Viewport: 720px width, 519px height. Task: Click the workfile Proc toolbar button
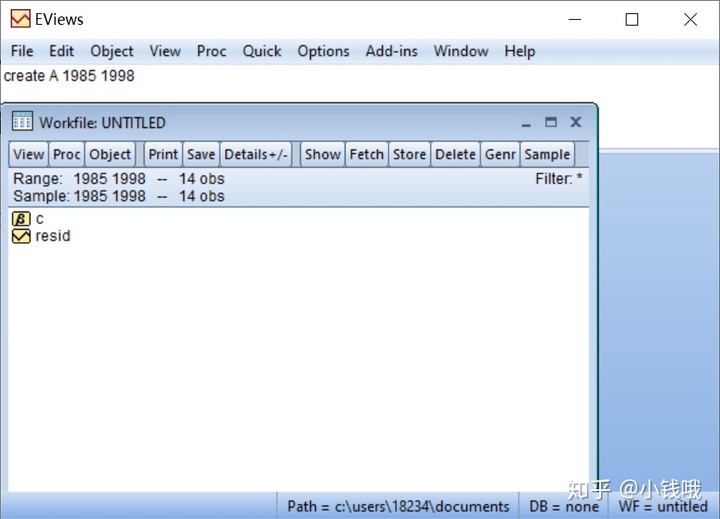[x=67, y=154]
